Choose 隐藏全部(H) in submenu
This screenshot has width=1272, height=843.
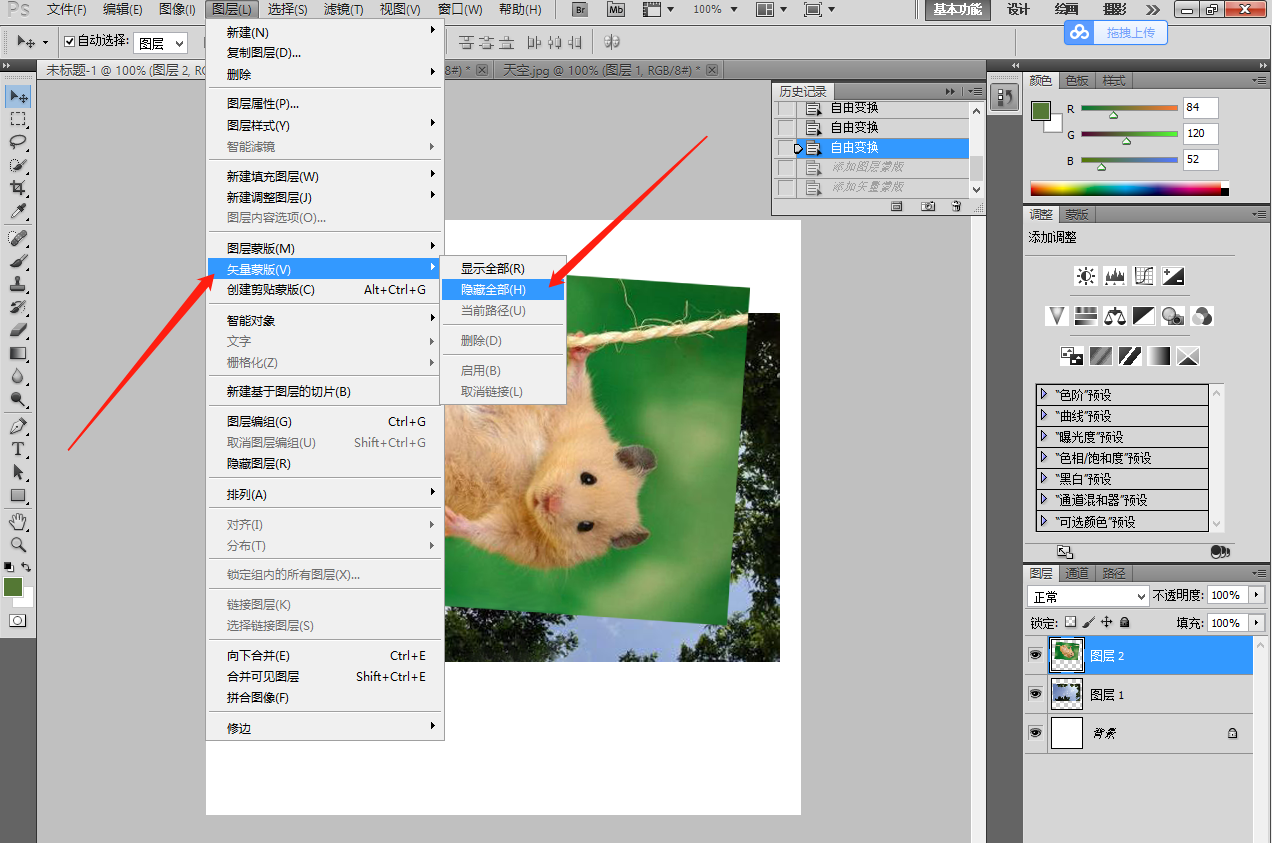[503, 289]
